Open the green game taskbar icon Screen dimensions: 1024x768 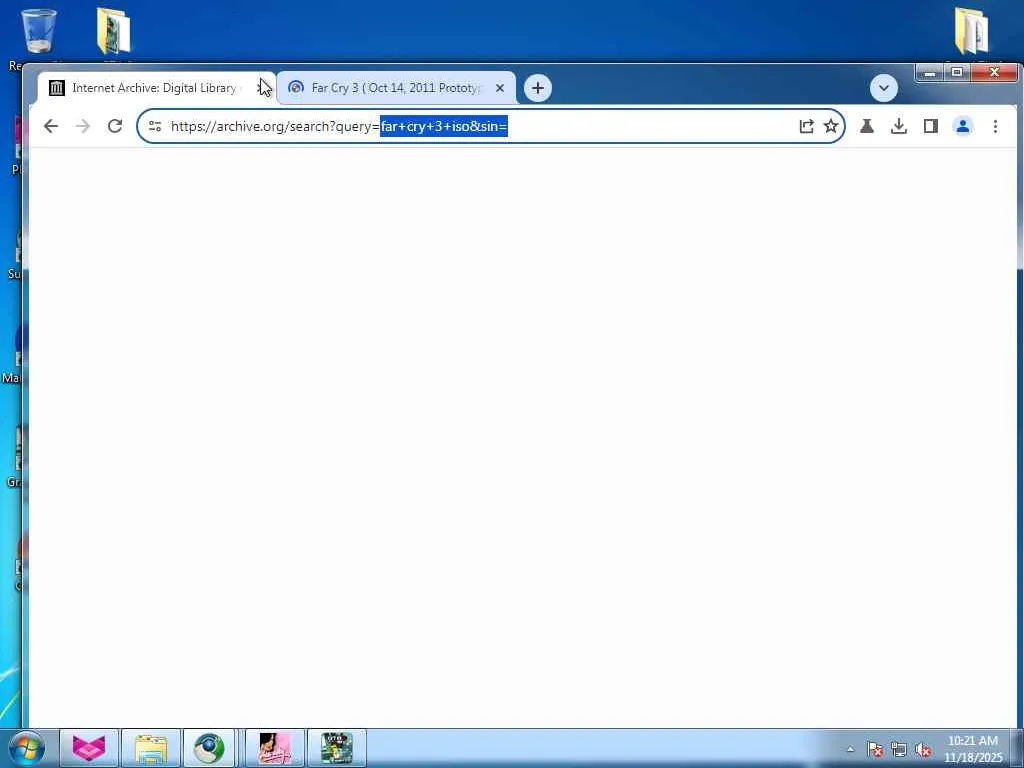pyautogui.click(x=337, y=748)
